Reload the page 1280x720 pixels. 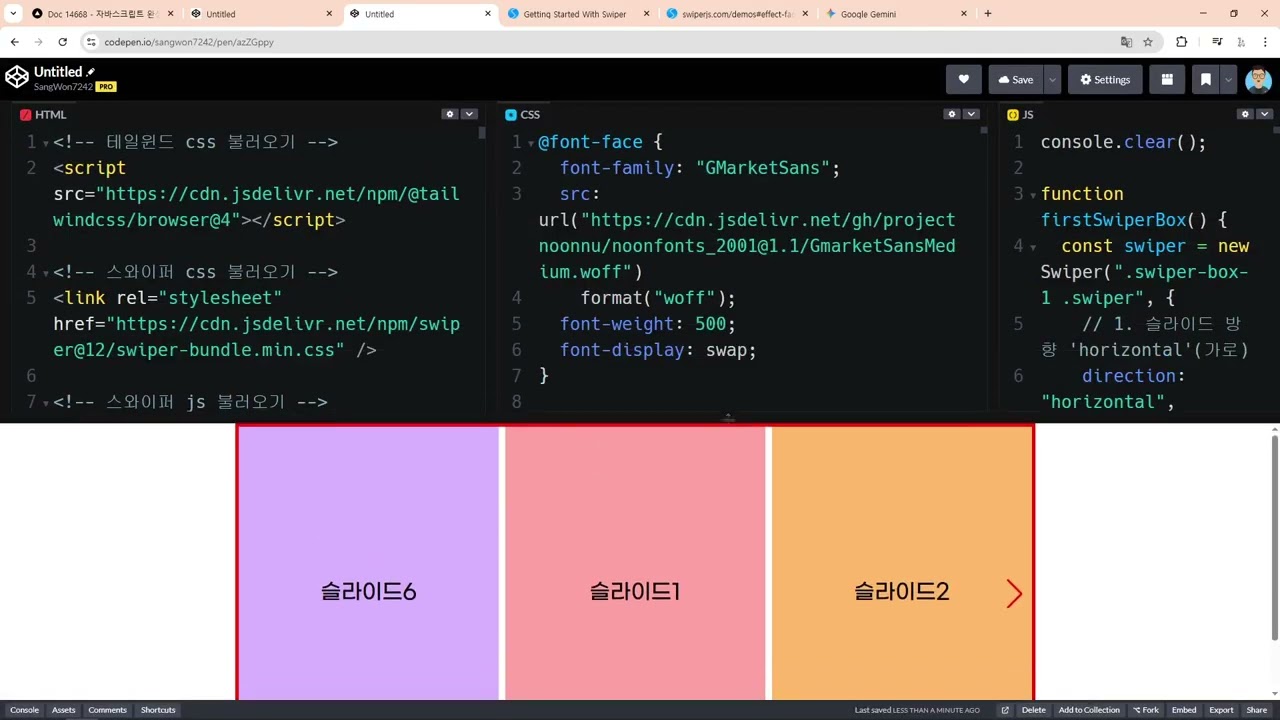point(63,42)
